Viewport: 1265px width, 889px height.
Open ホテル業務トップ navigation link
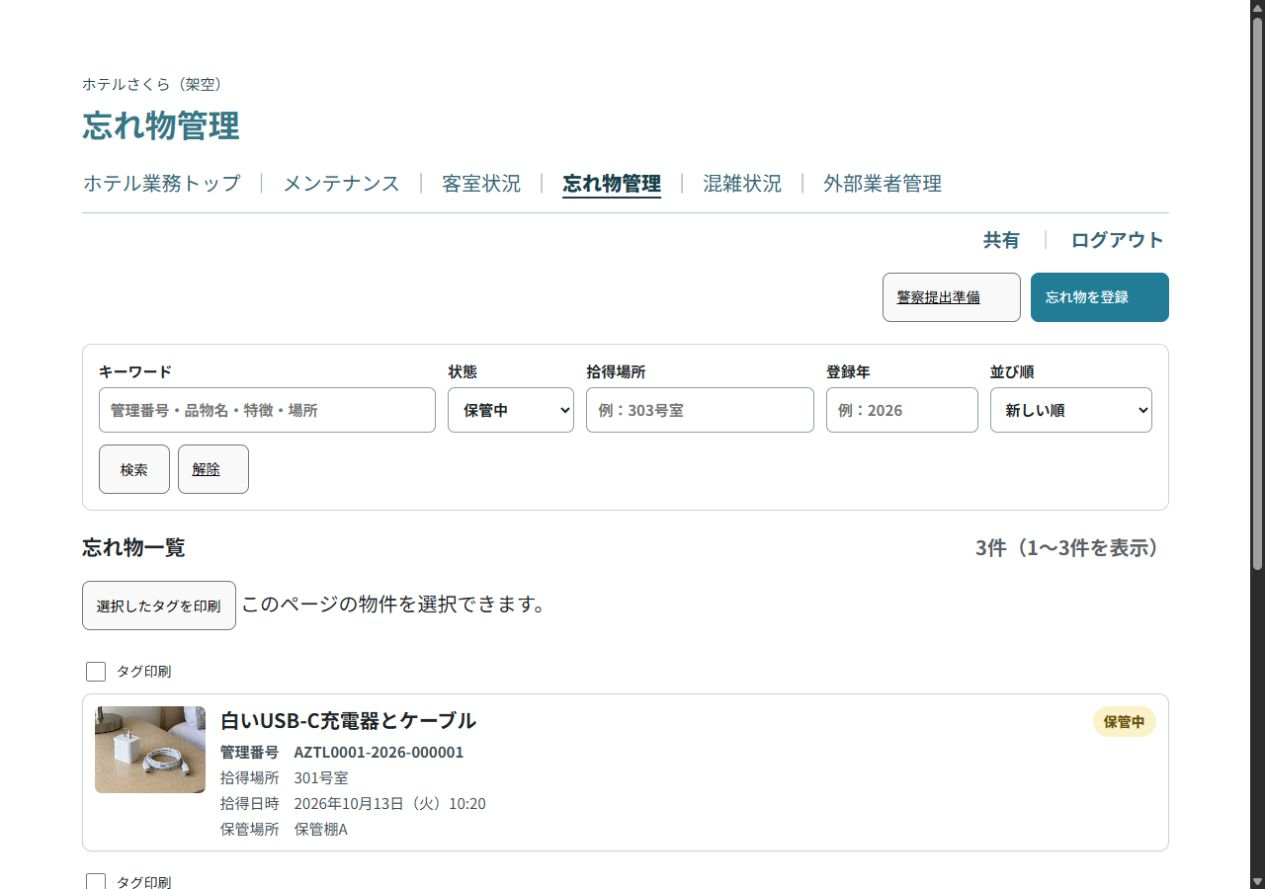point(162,184)
